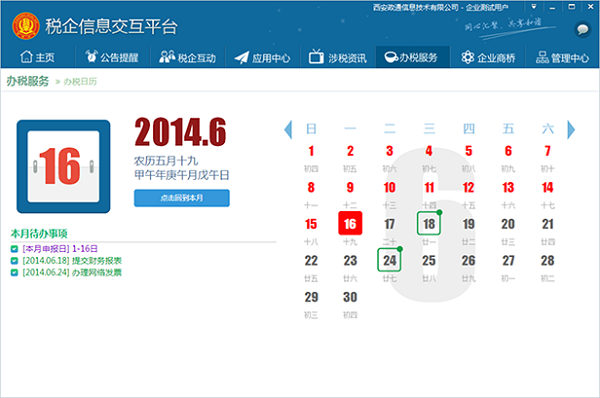Switch to 税企互动 tab
This screenshot has height=398, width=600.
pyautogui.click(x=188, y=57)
